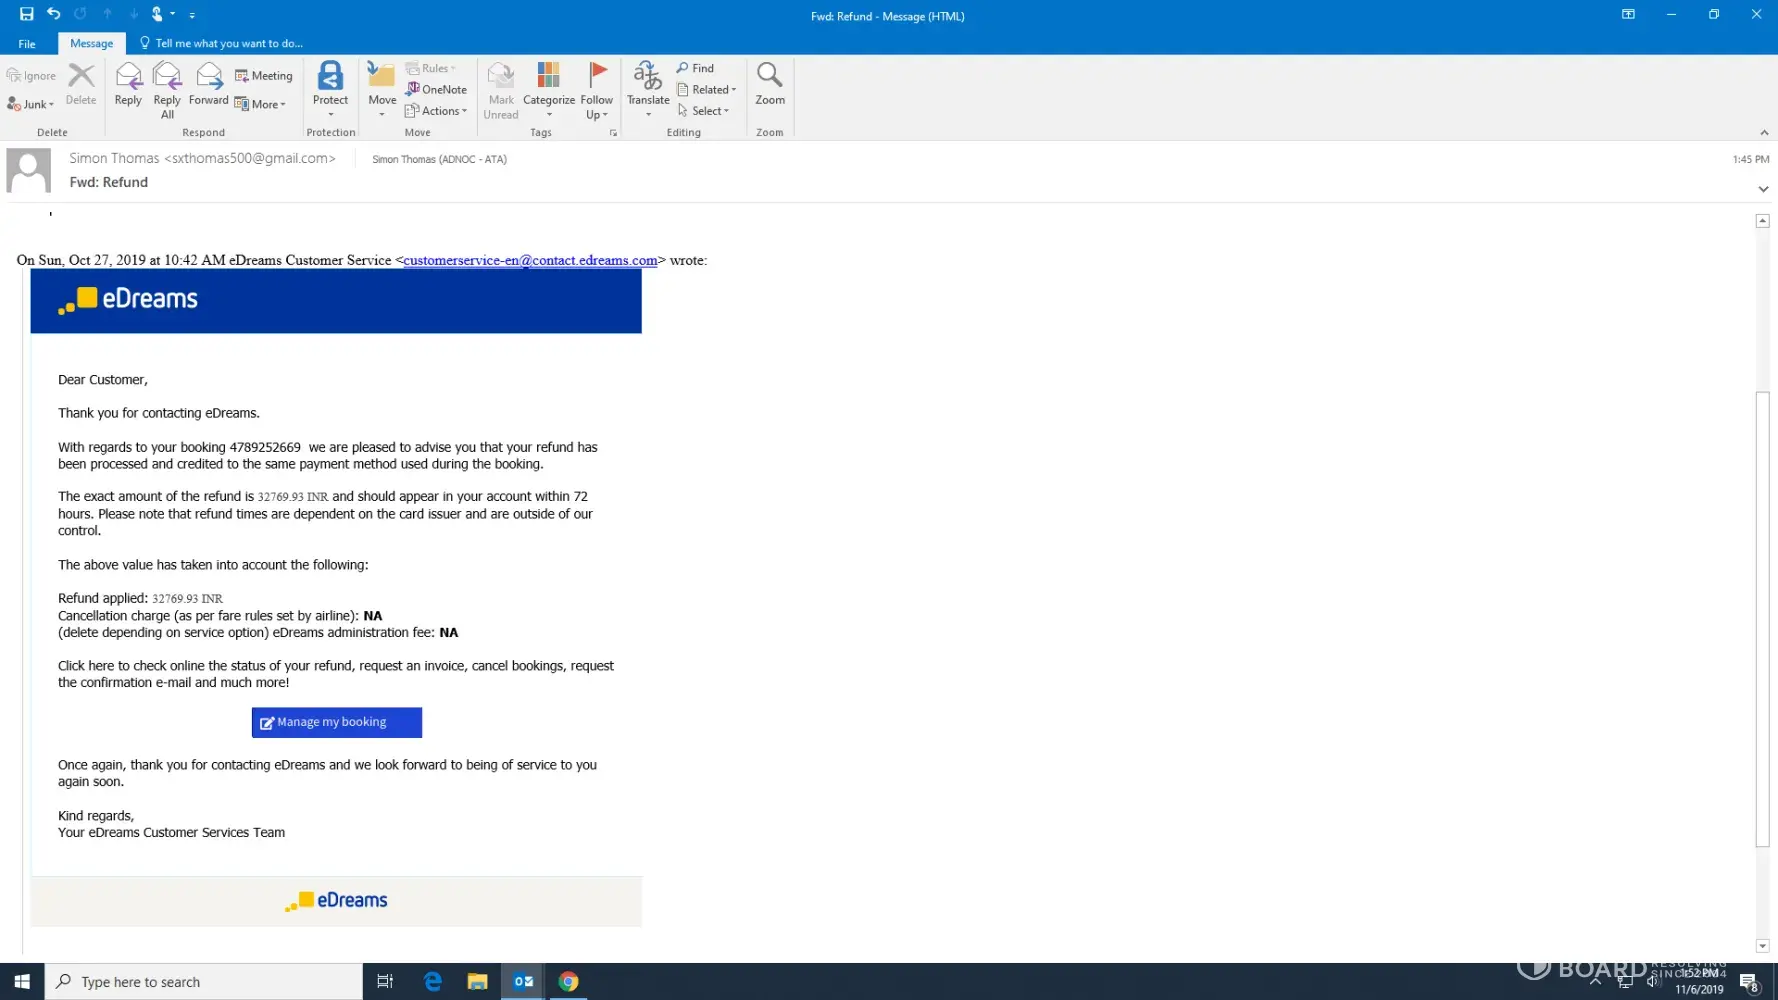This screenshot has width=1778, height=1000.
Task: Click the message vertical scrollbar
Action: 1762,620
